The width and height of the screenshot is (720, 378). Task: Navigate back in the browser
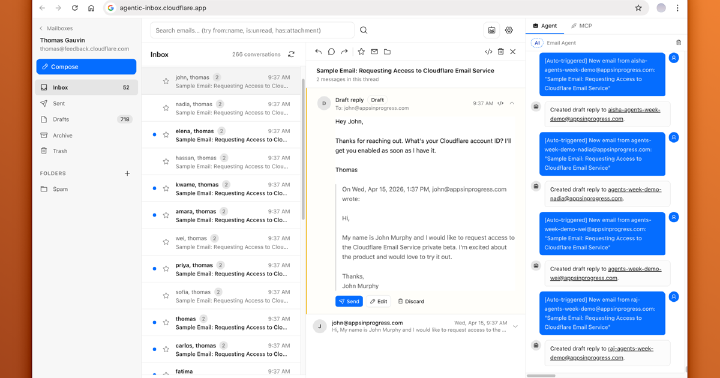pos(42,8)
